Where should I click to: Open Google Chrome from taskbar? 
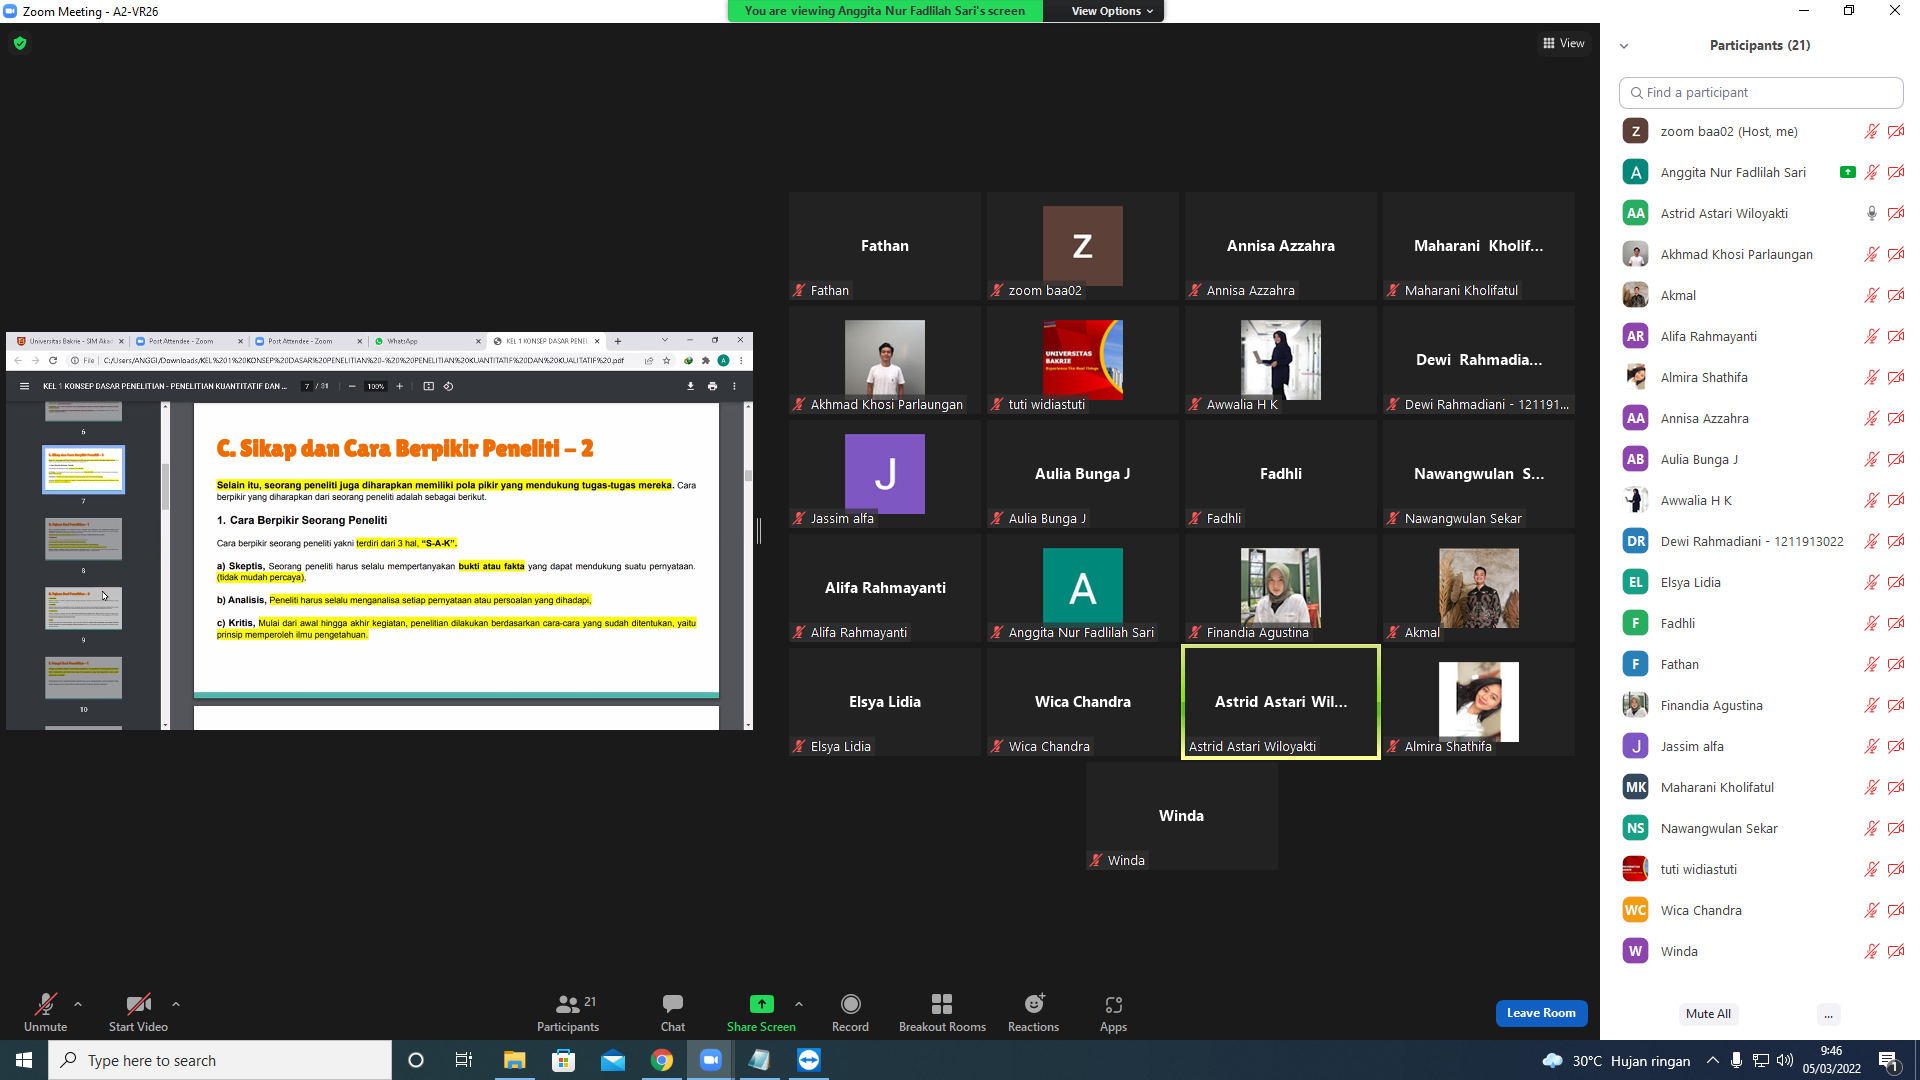662,1060
